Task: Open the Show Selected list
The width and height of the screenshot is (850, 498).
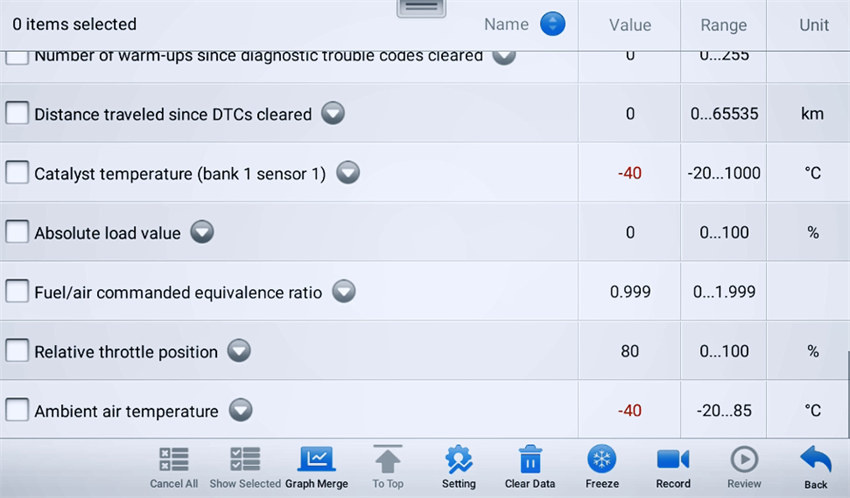Action: pos(245,461)
